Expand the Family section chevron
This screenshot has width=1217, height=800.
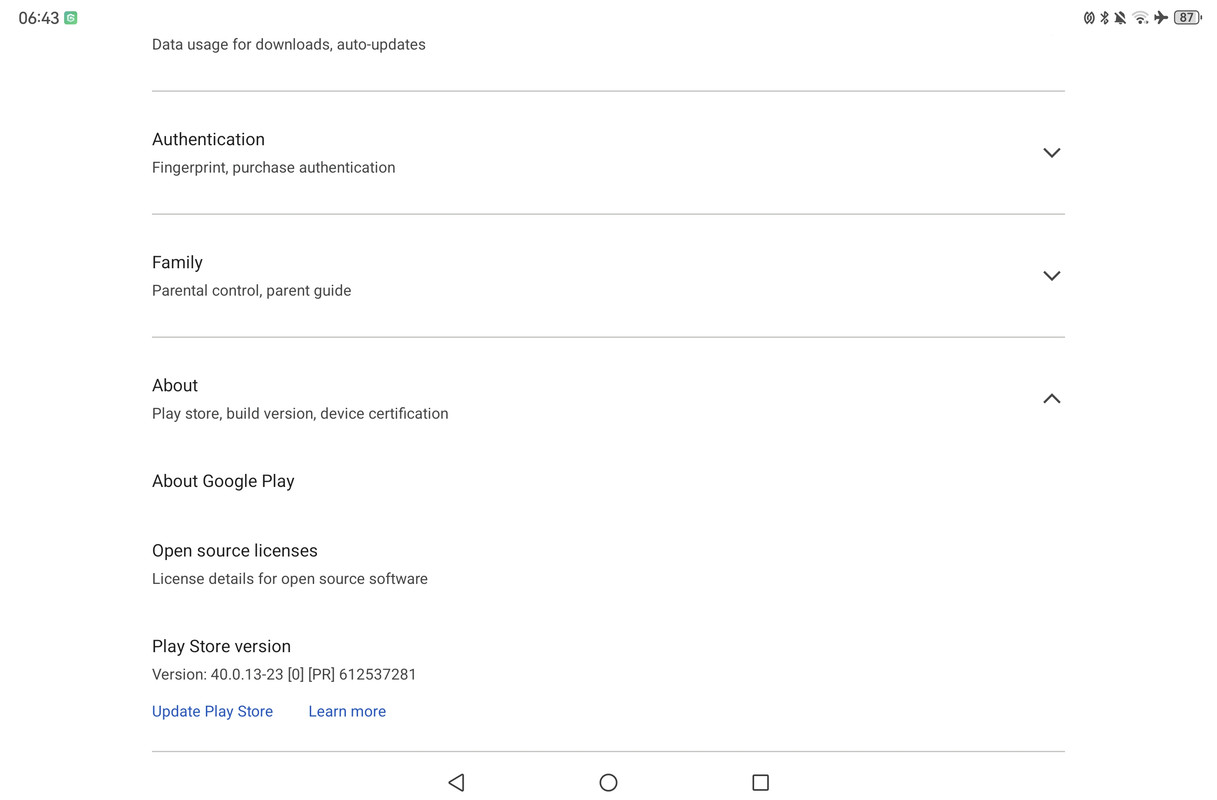point(1051,276)
